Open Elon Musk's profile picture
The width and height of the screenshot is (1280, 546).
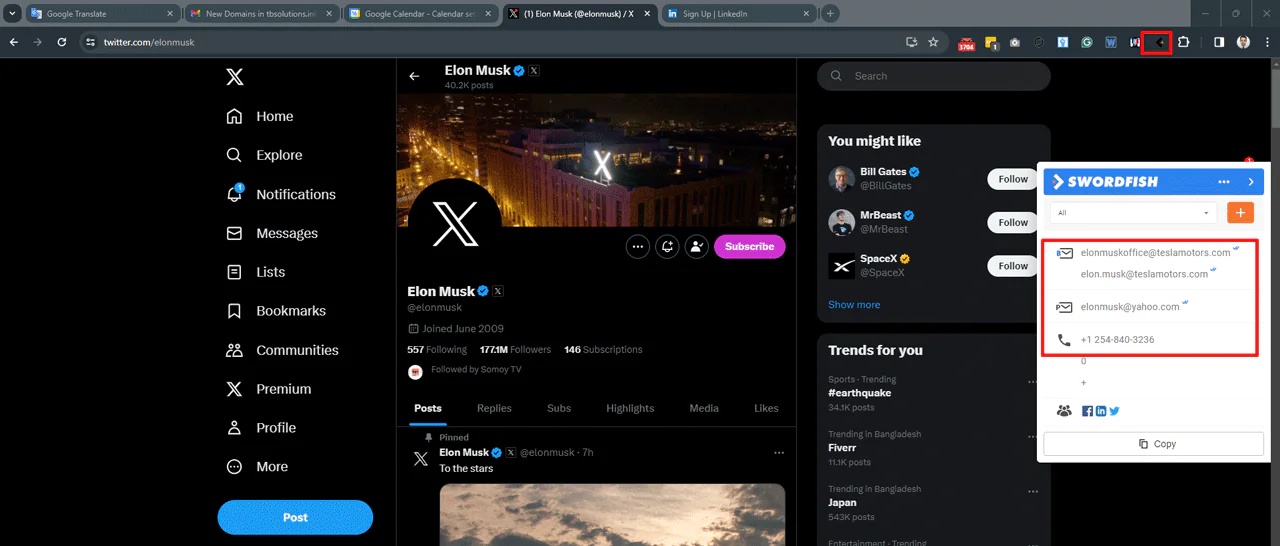455,225
